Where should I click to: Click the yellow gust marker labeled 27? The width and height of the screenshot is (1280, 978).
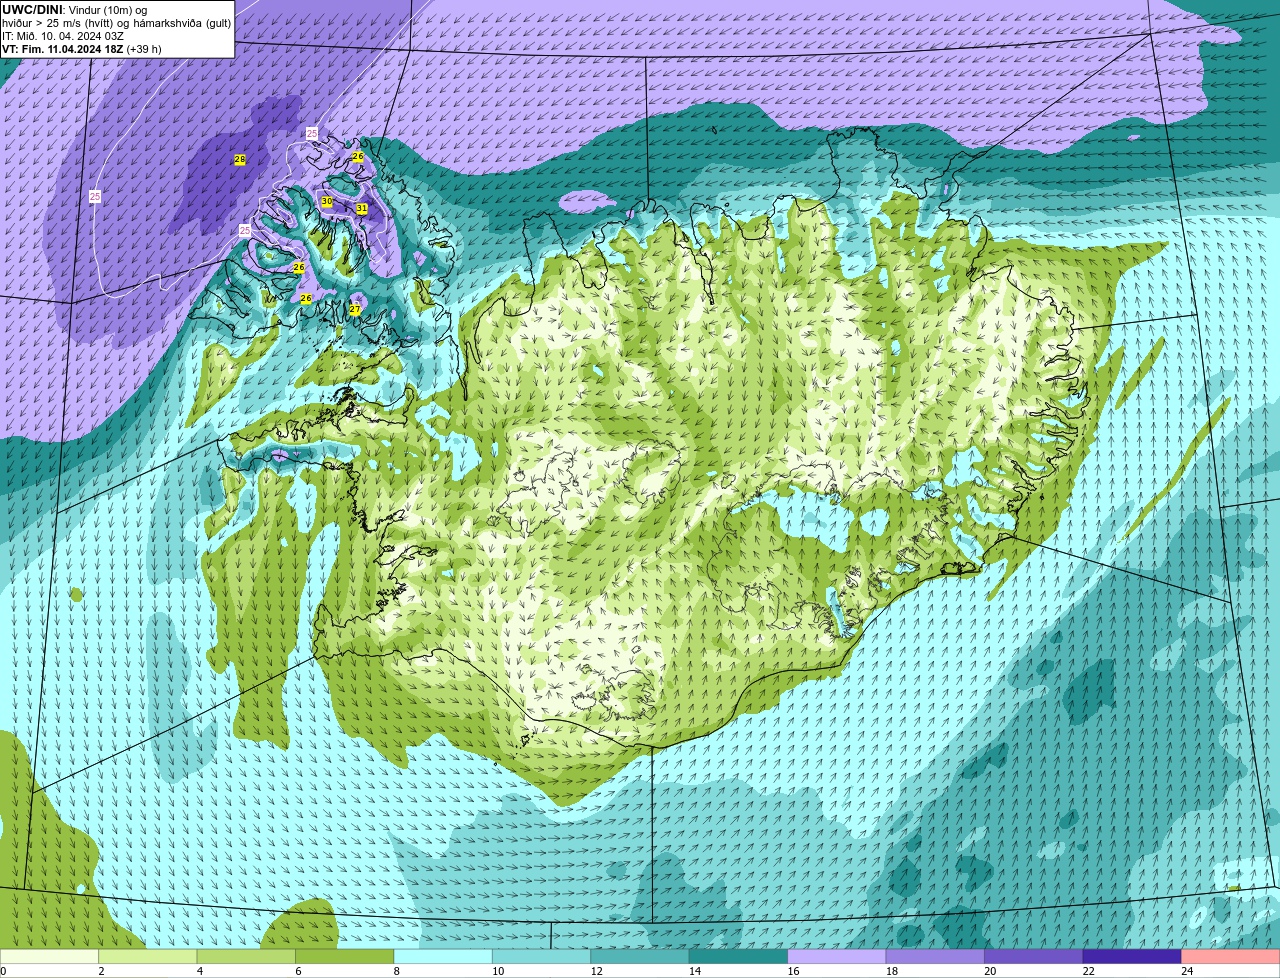(x=355, y=310)
